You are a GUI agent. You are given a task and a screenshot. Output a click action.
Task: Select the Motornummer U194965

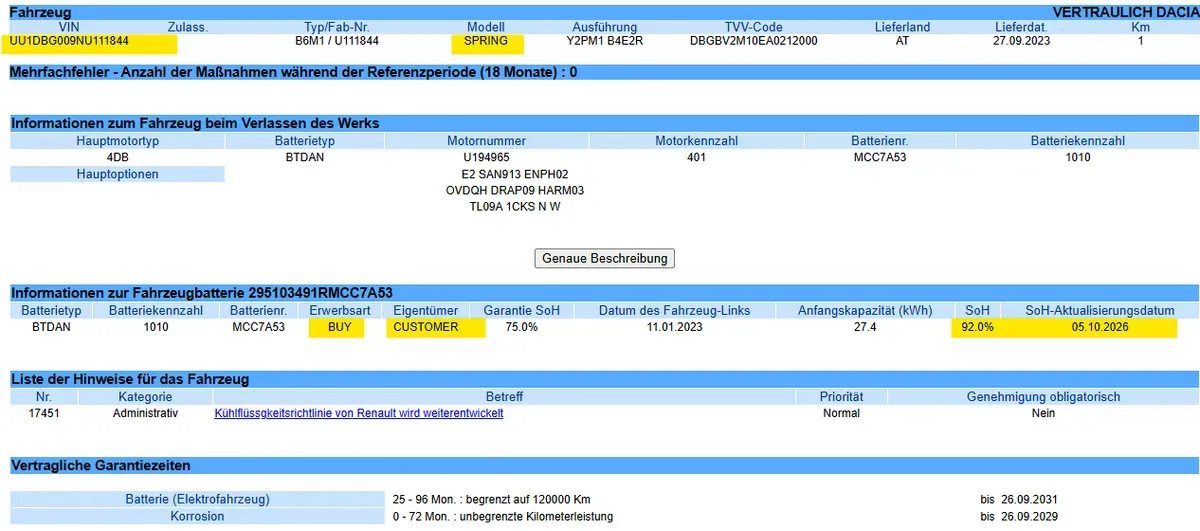pos(487,158)
